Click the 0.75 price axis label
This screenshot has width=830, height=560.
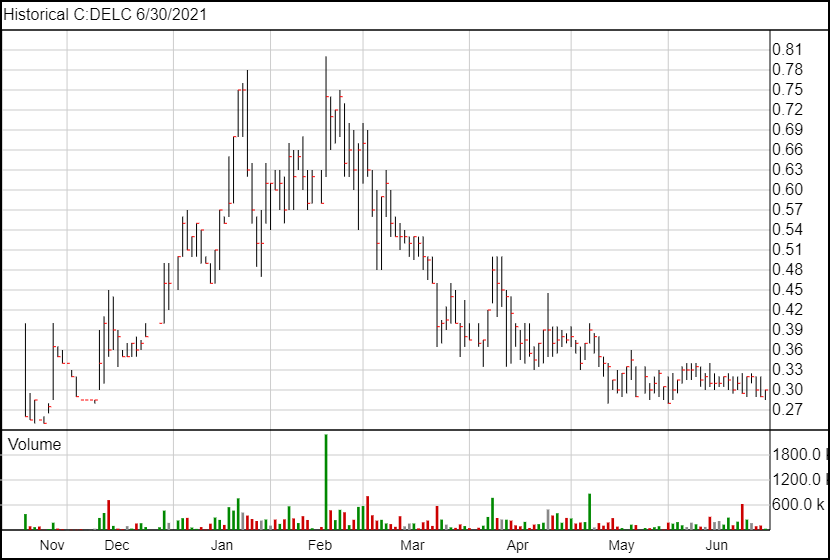tap(788, 90)
